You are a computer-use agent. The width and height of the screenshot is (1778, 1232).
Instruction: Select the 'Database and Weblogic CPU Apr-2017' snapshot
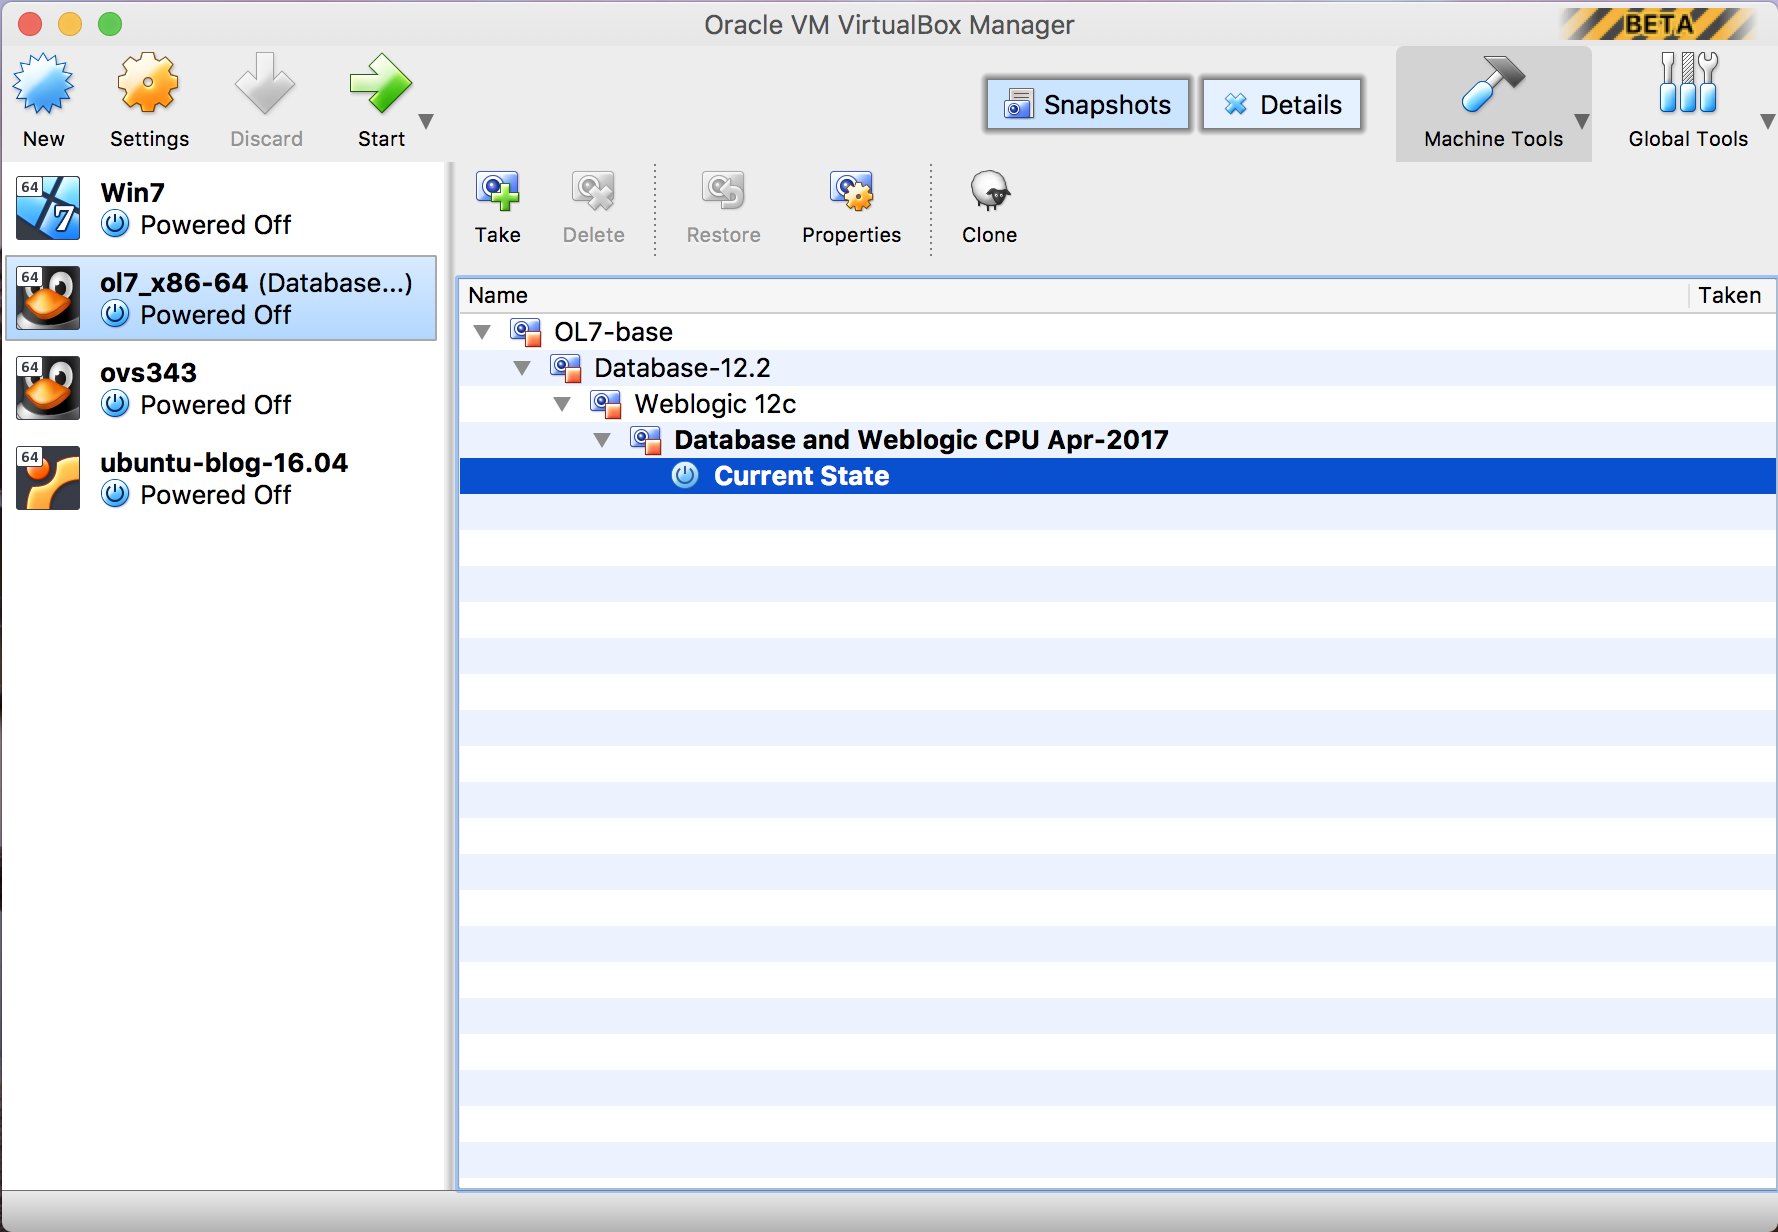pyautogui.click(x=921, y=439)
